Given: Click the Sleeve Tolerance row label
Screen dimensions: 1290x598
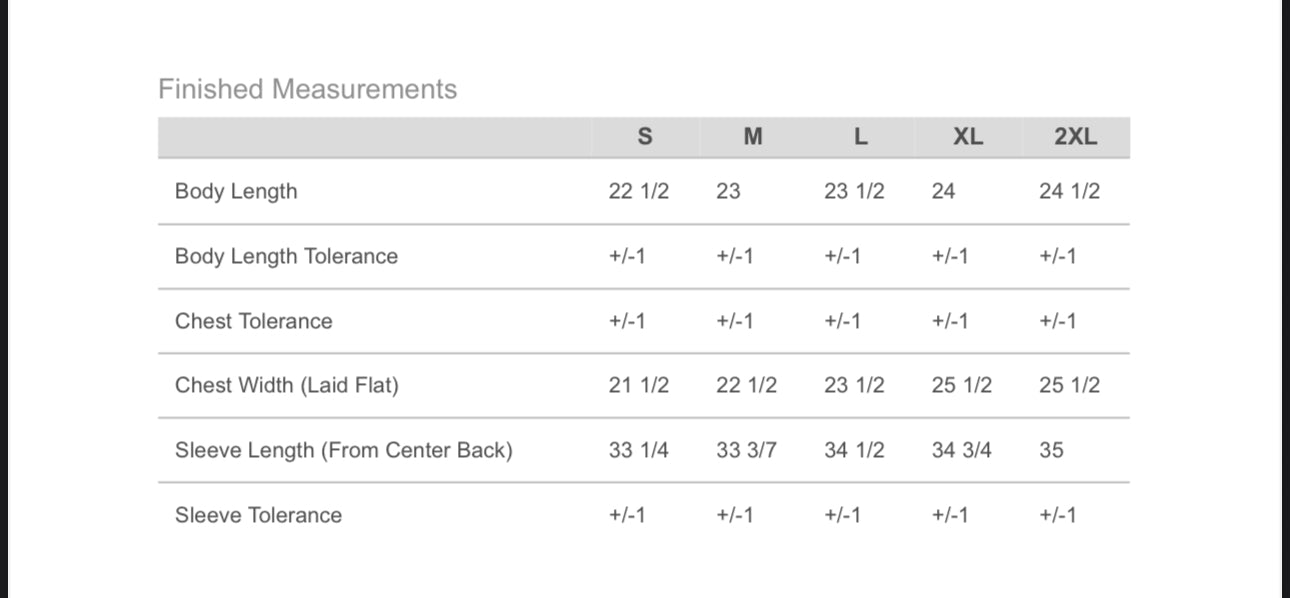Looking at the screenshot, I should click(258, 515).
